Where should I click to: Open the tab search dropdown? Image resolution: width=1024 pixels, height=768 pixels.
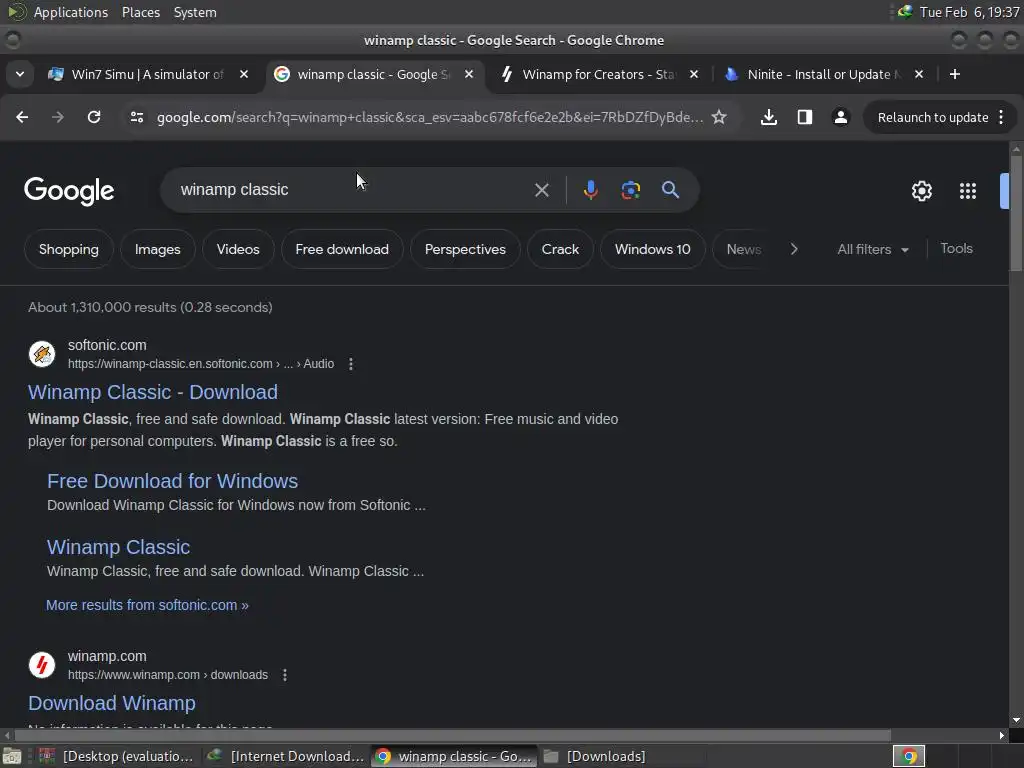click(x=20, y=74)
